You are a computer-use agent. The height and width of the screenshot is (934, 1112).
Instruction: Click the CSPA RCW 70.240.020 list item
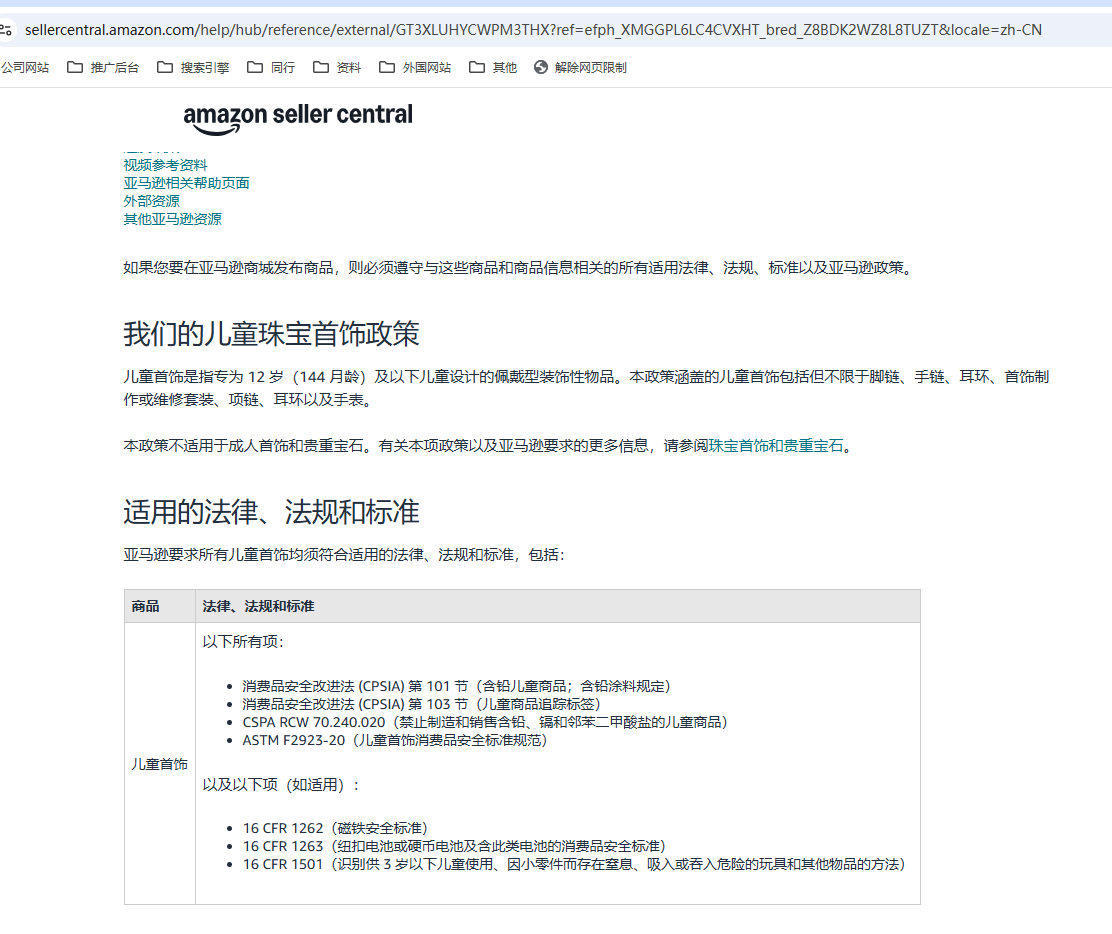(485, 722)
